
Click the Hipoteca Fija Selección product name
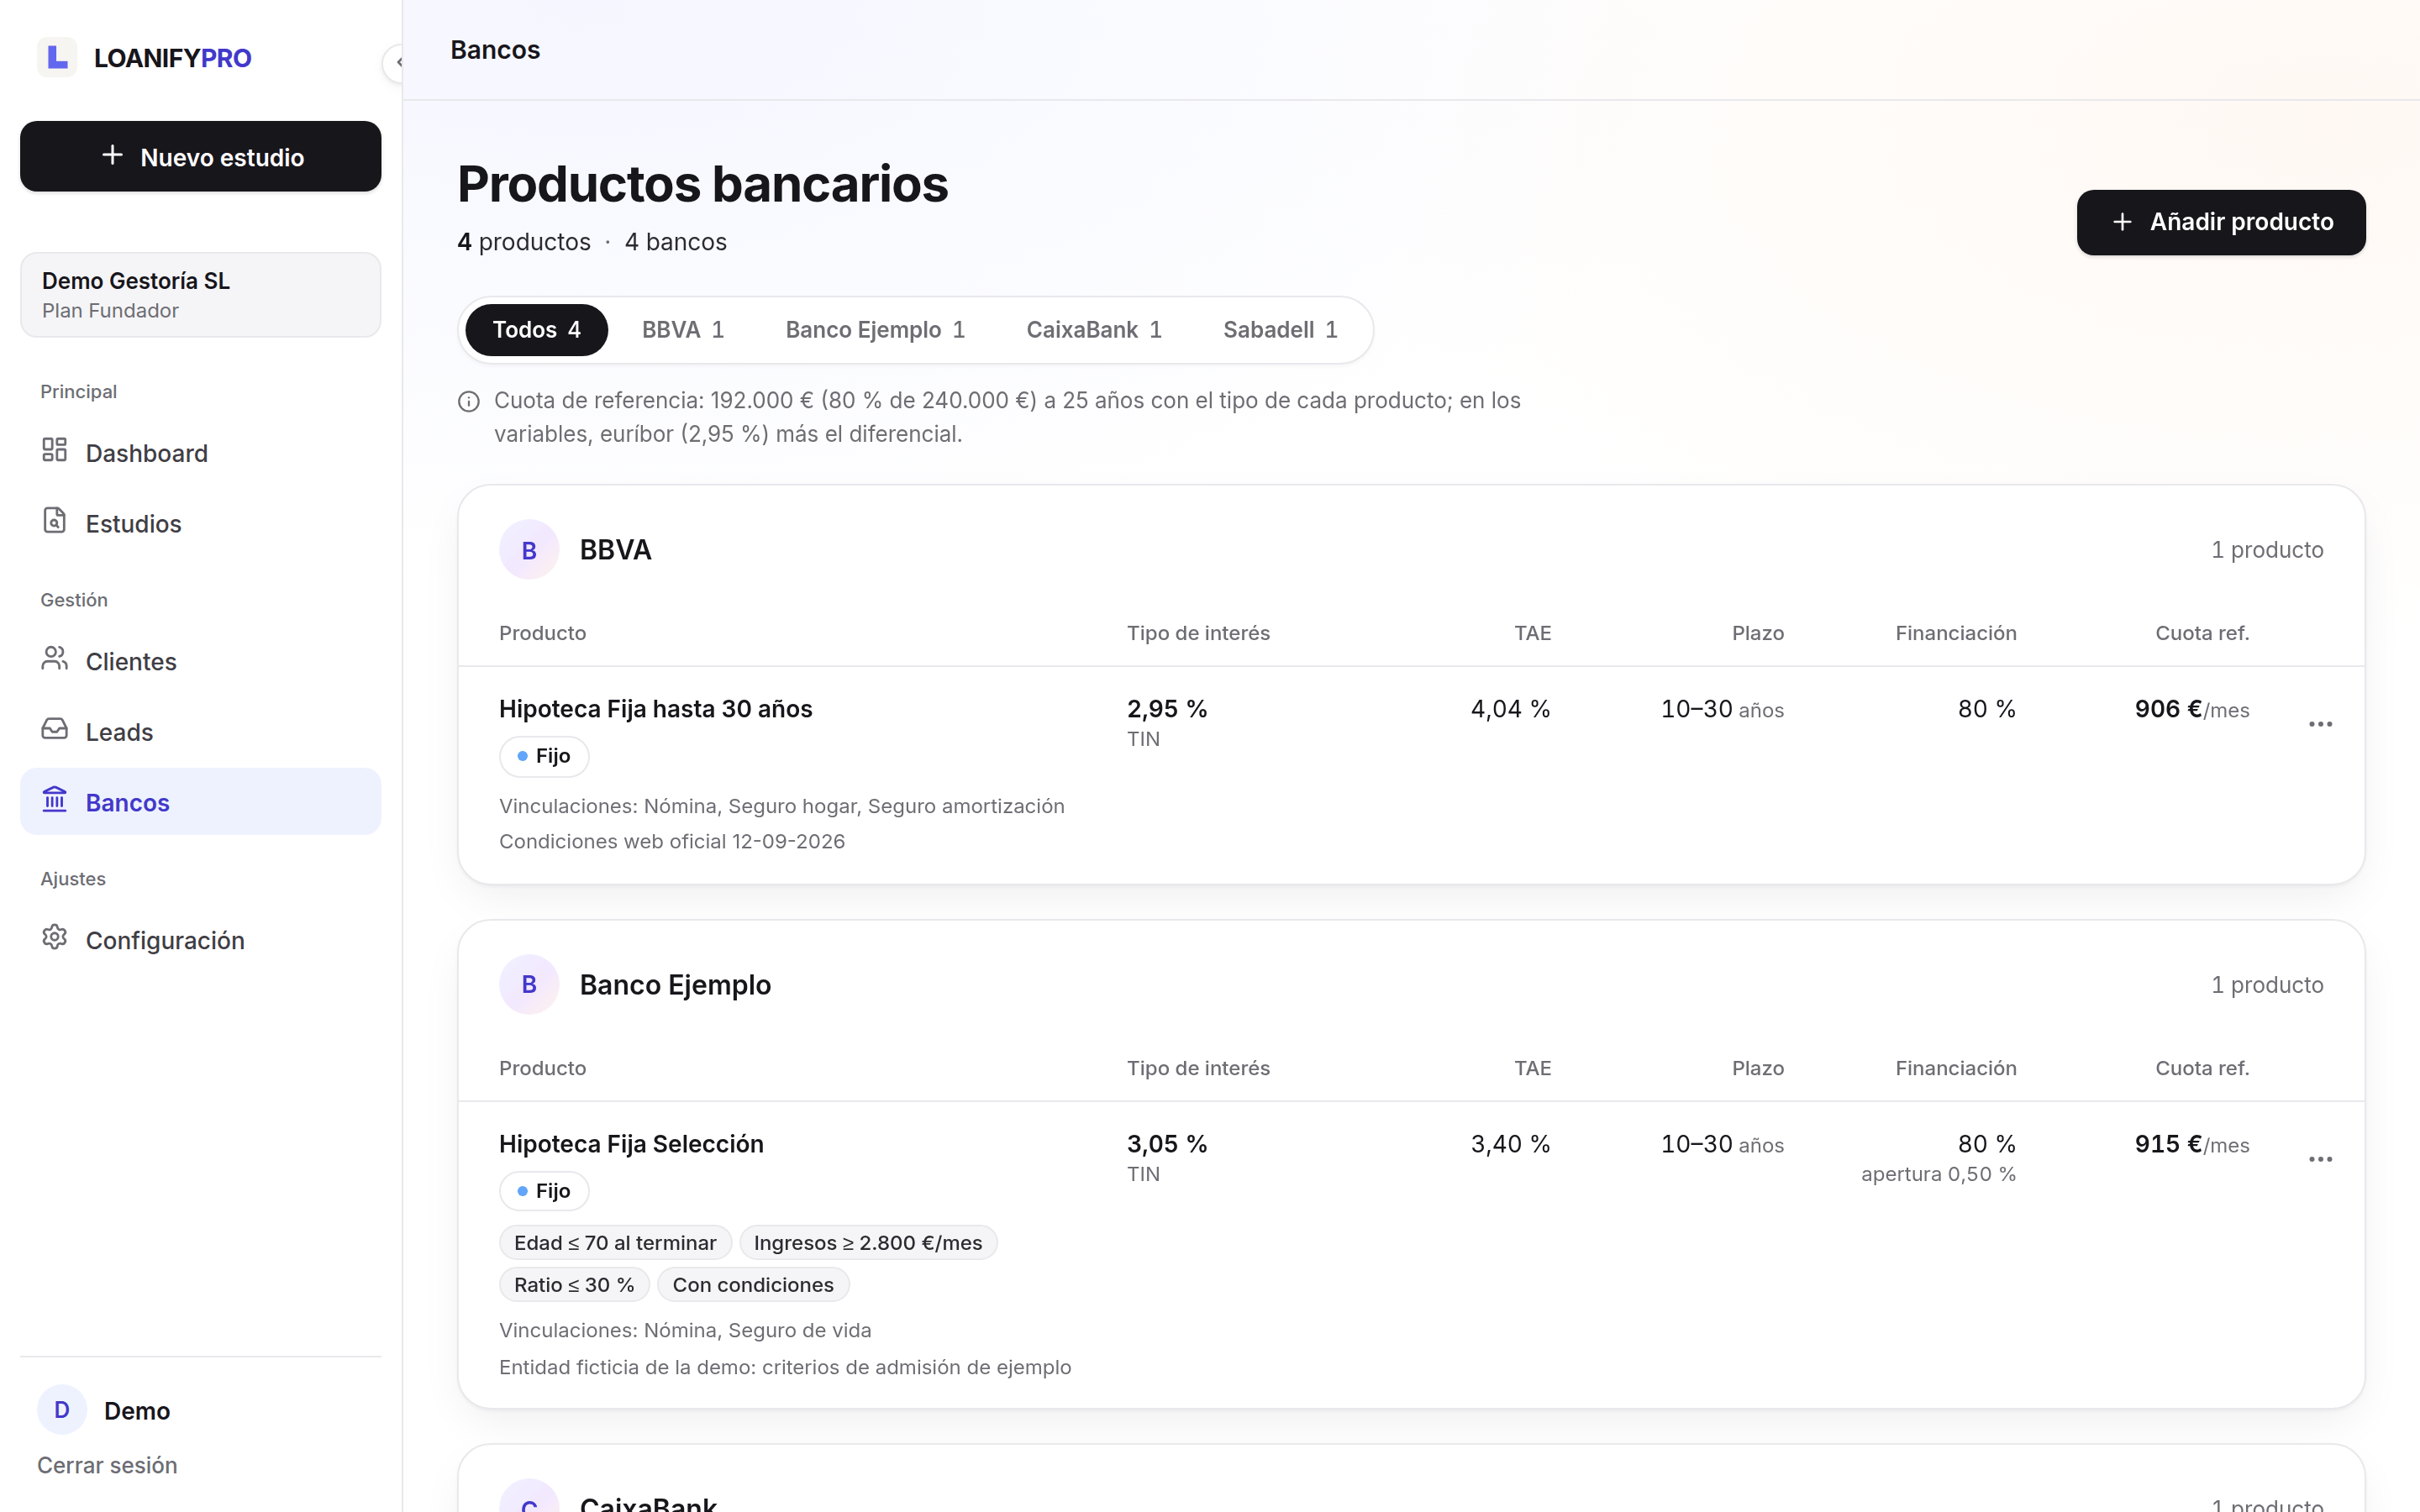[x=631, y=1144]
